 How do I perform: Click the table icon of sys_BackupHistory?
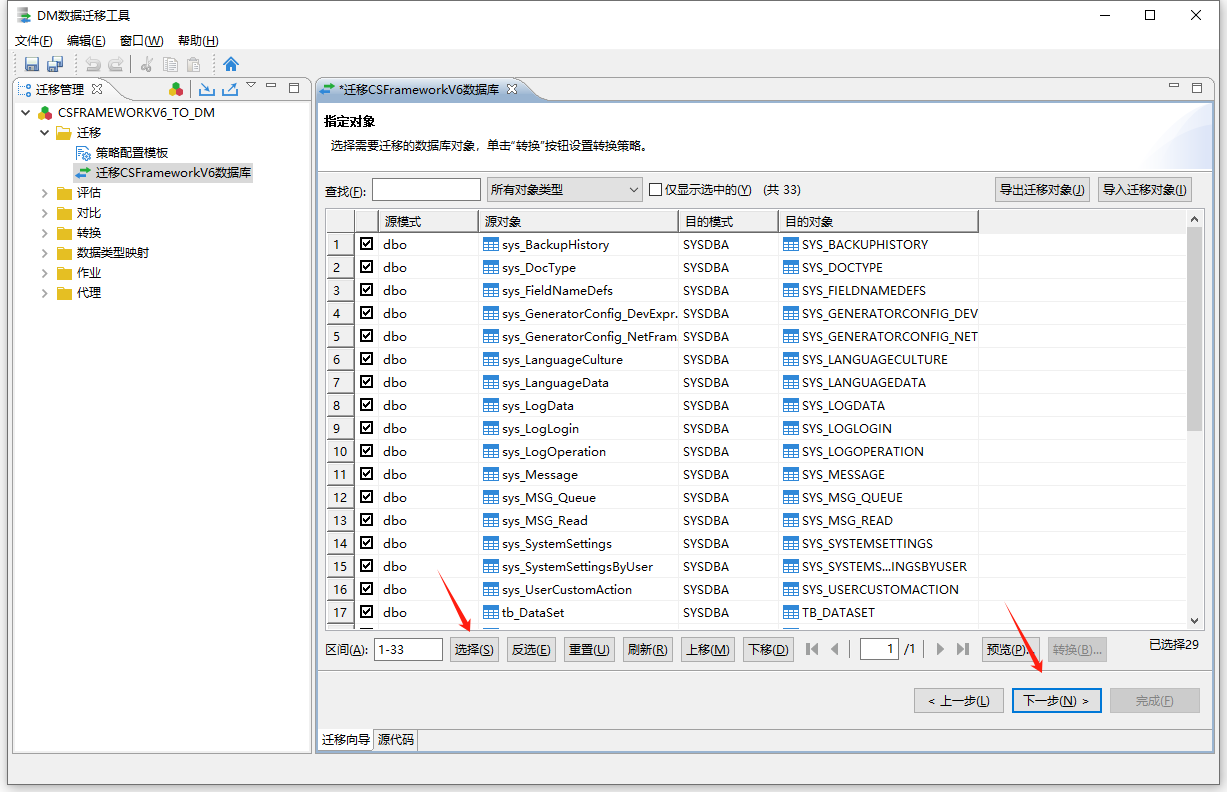coord(490,244)
